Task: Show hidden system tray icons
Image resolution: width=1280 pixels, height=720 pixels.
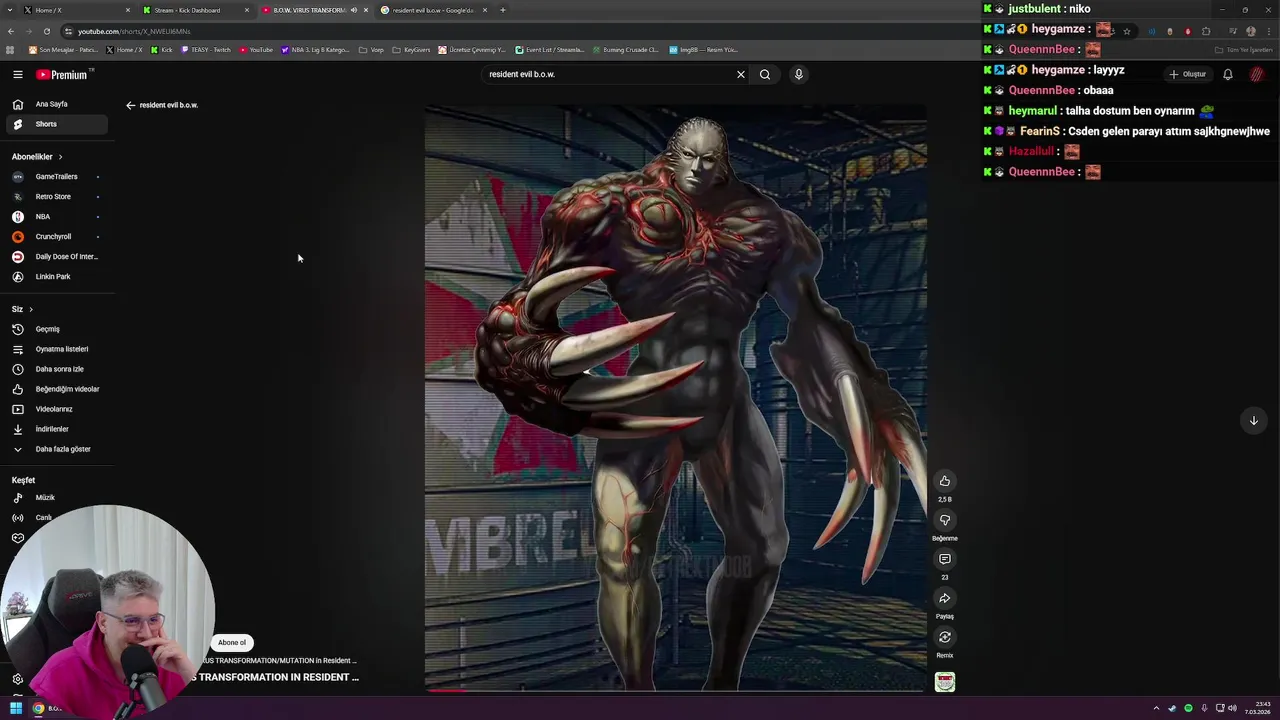Action: point(1156,708)
